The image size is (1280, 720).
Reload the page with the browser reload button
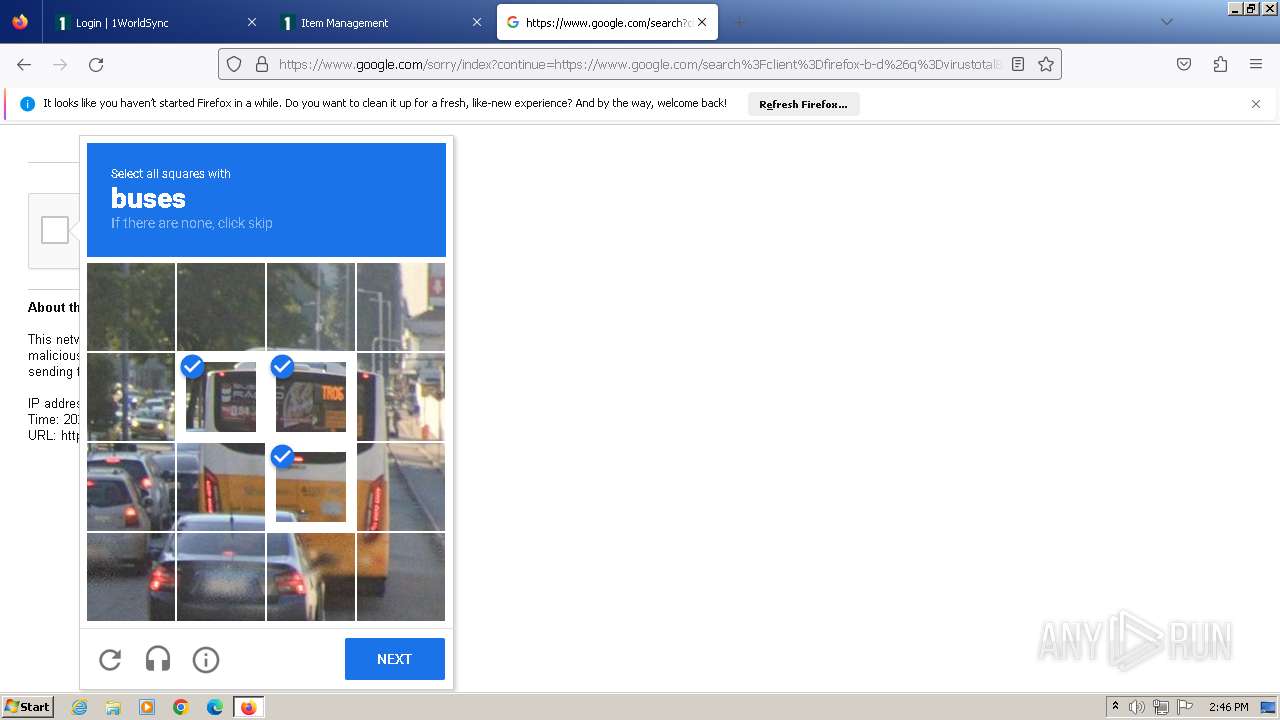click(96, 64)
